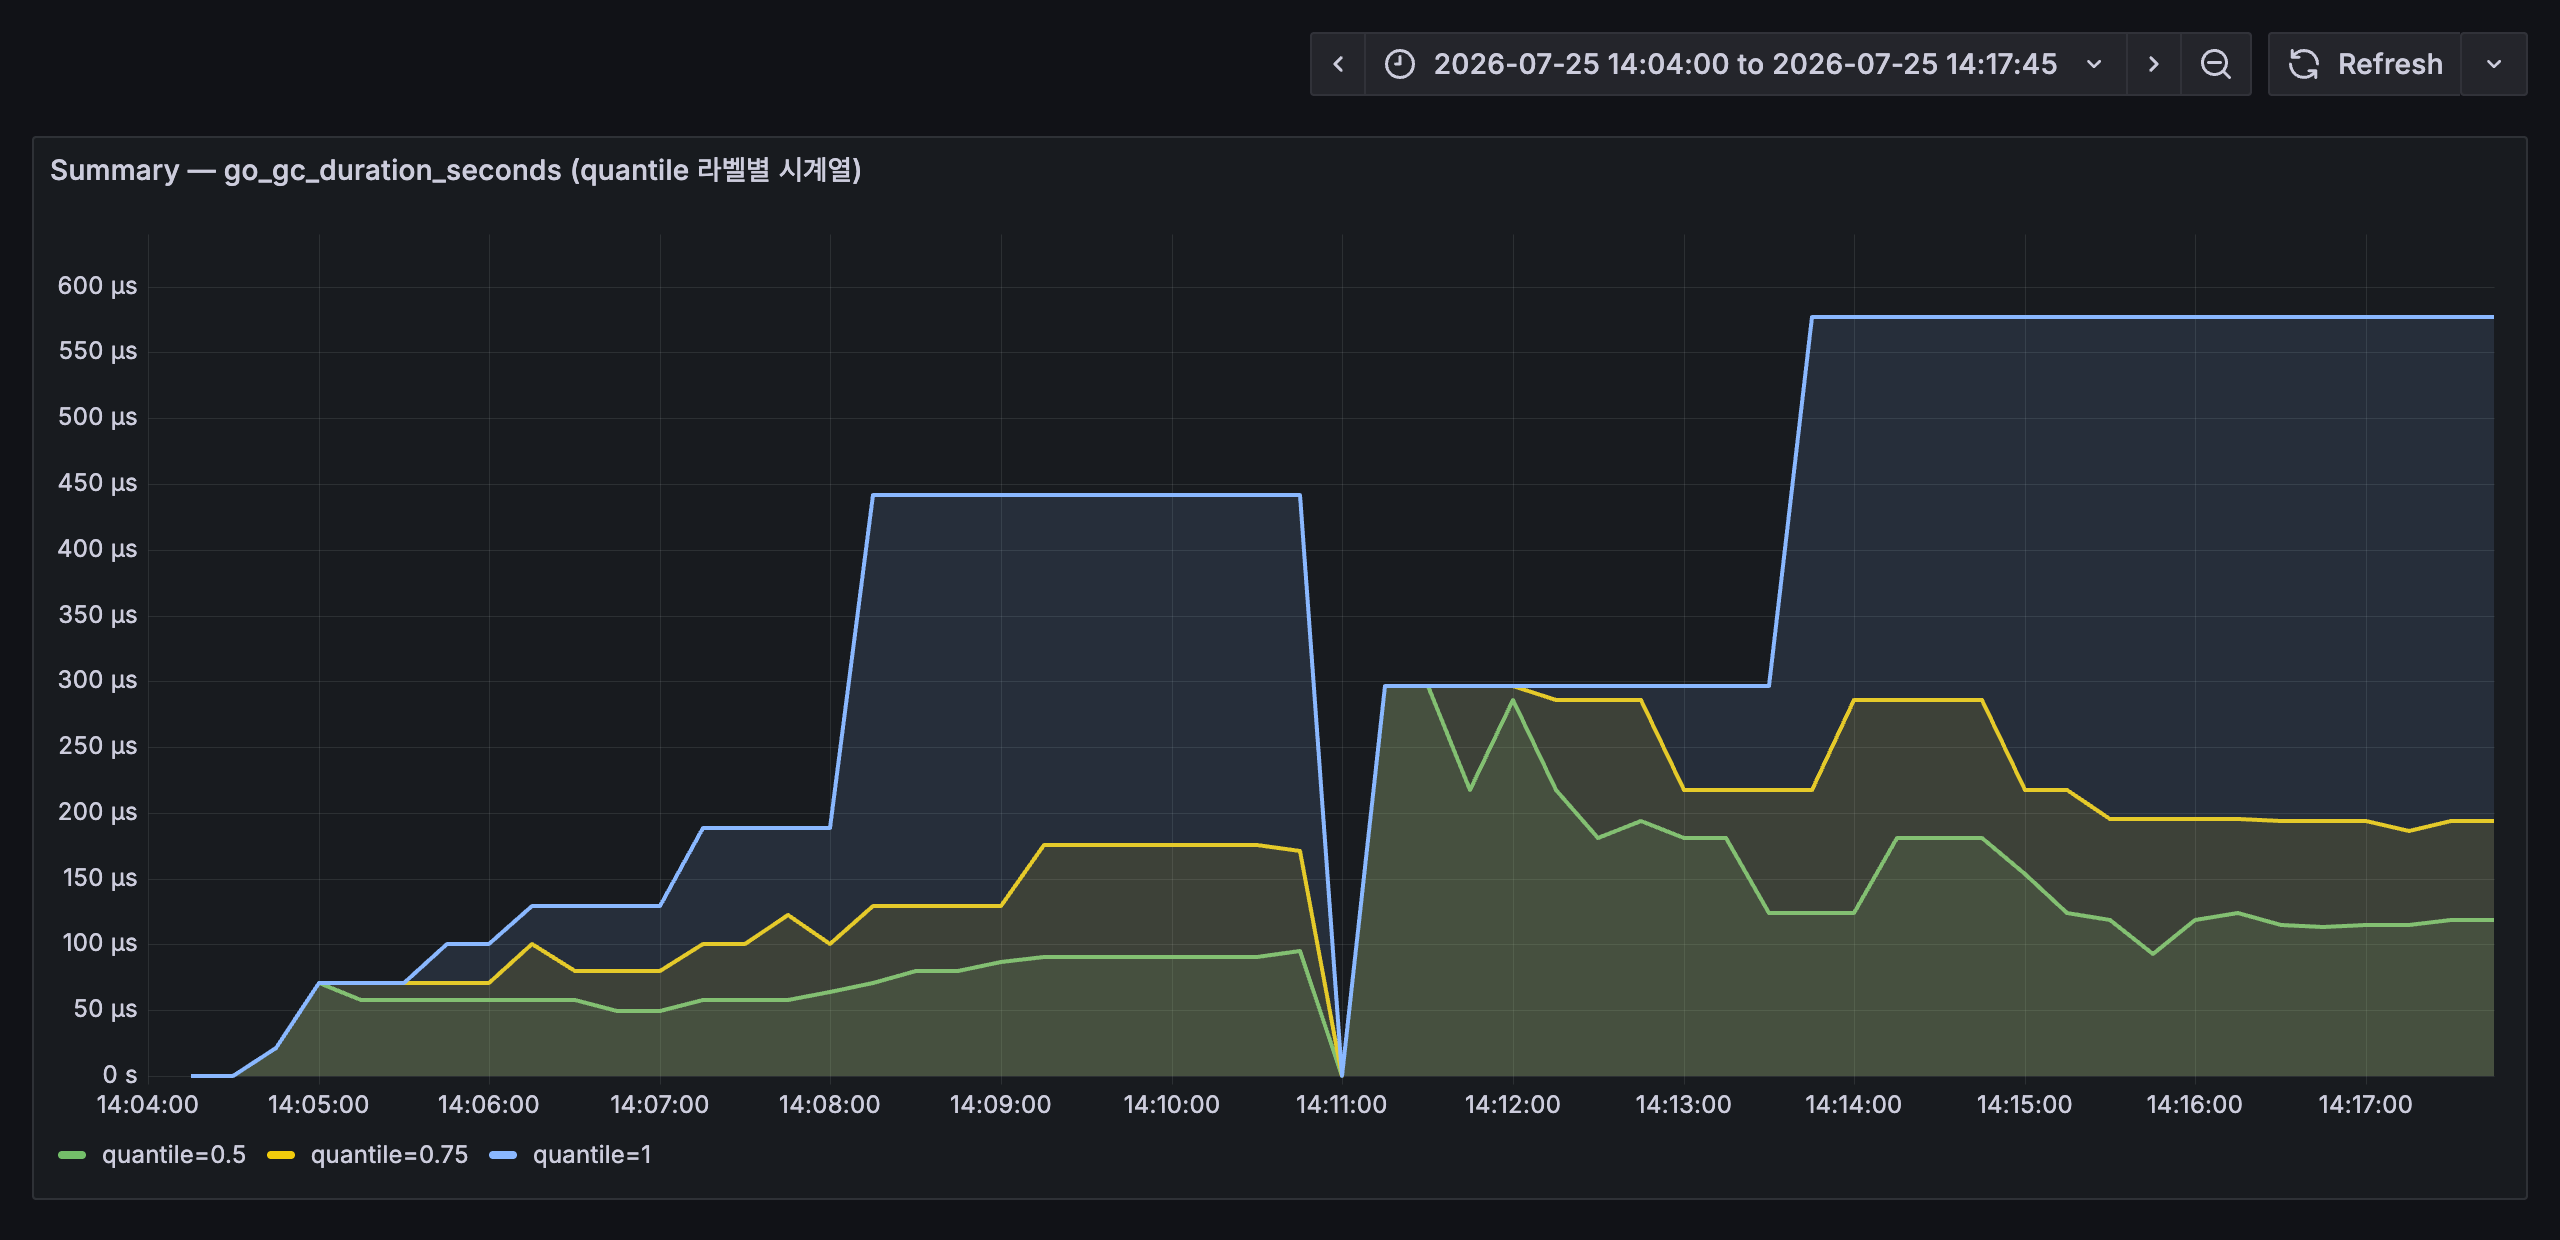Click the 14:04:00 x-axis label
2560x1240 pixels.
coord(147,1105)
